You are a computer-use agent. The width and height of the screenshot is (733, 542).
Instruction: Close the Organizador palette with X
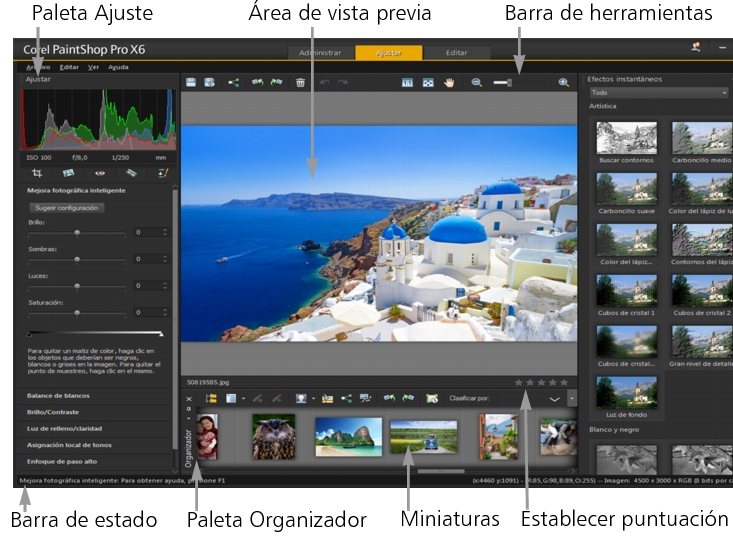pos(189,399)
